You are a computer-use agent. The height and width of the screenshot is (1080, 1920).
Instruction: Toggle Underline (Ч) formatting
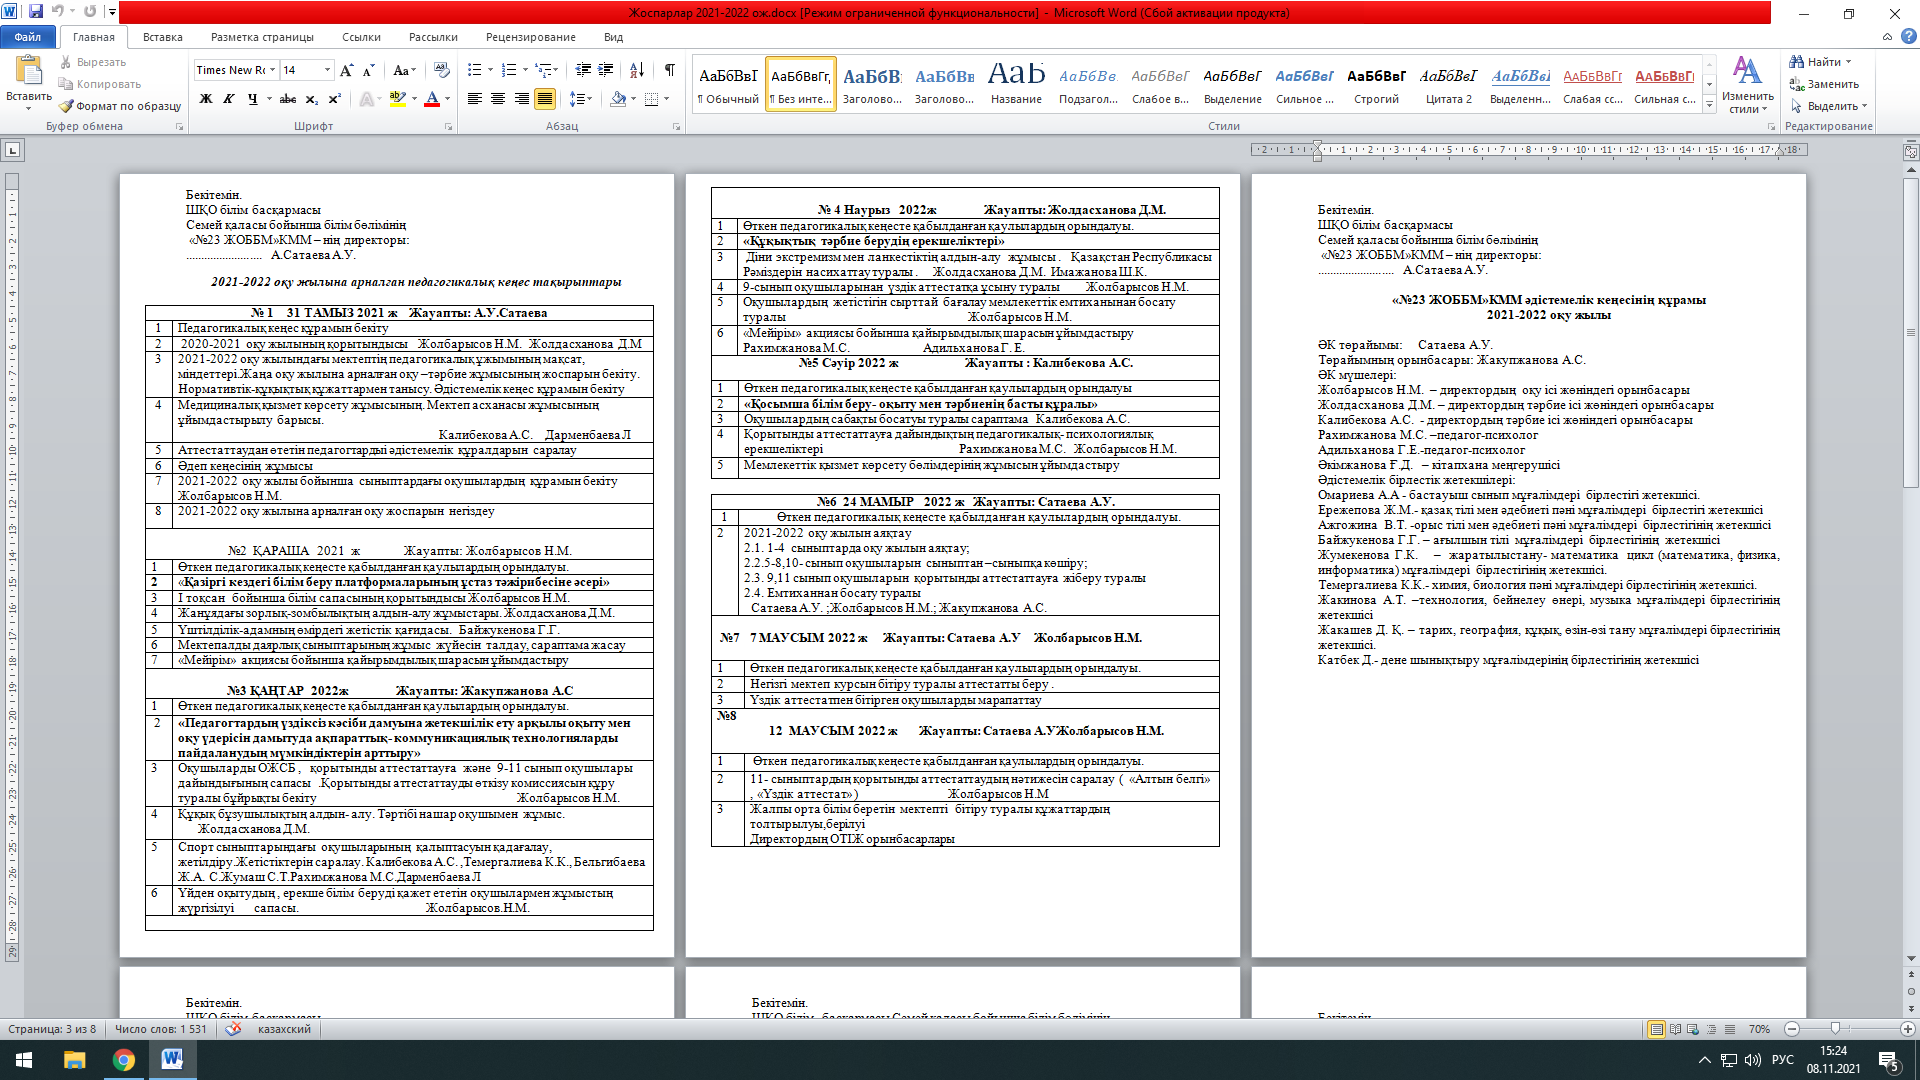click(252, 99)
